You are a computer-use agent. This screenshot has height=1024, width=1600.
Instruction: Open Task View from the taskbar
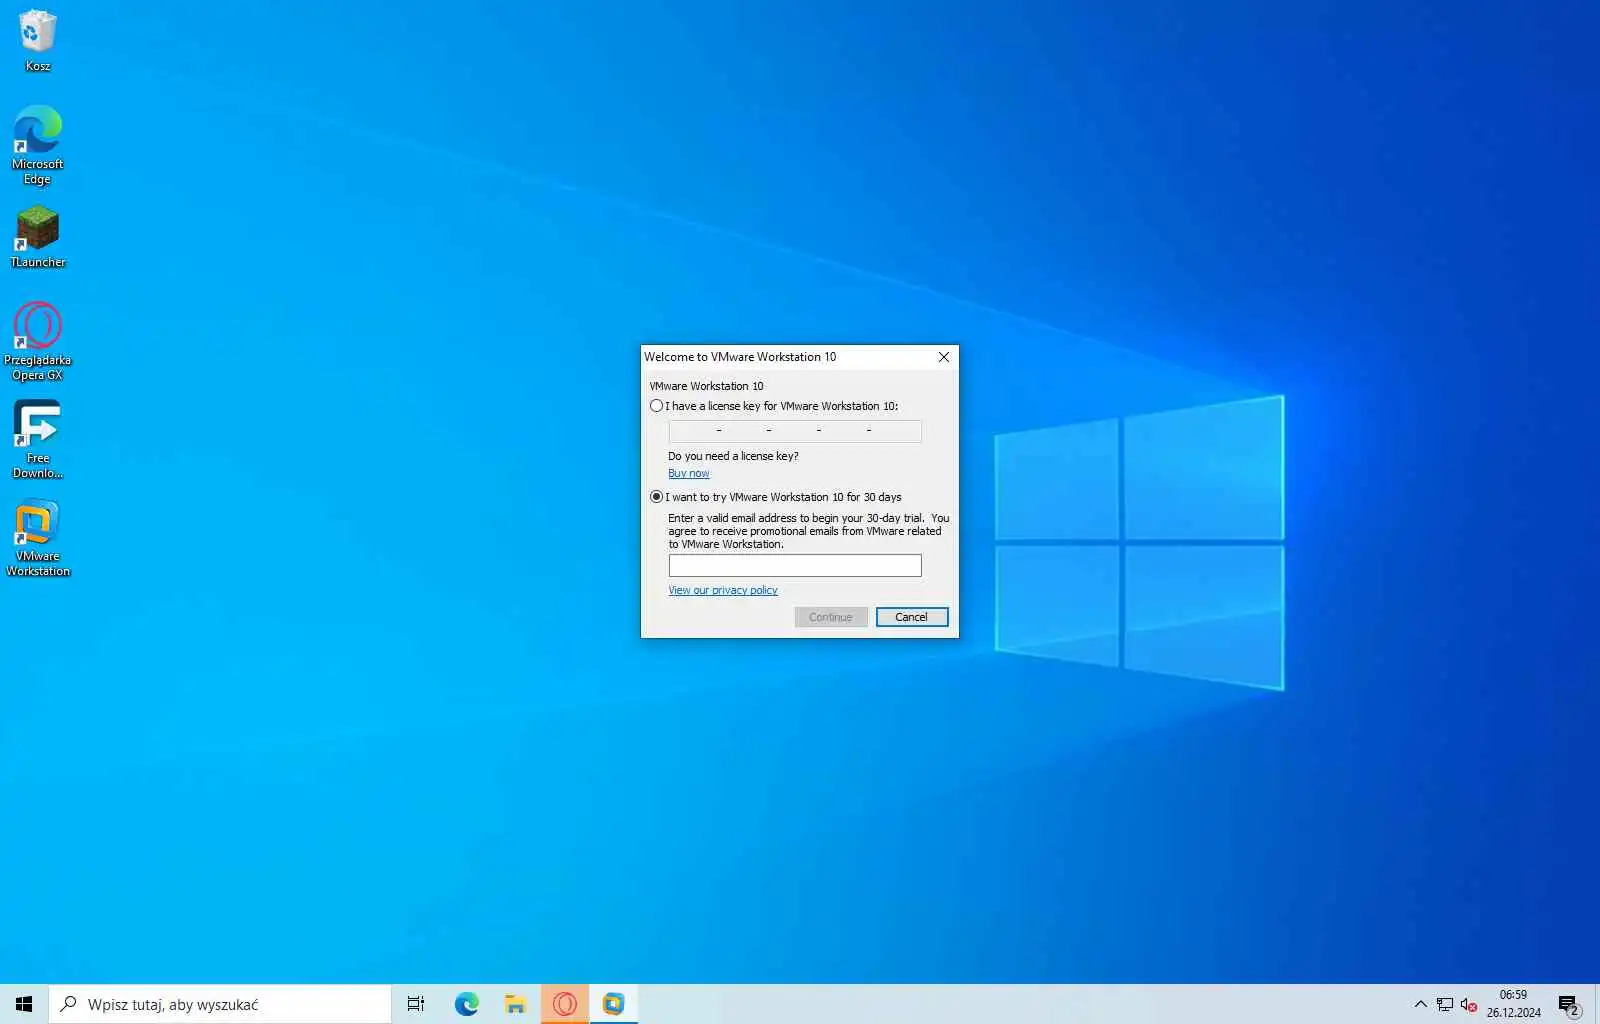[416, 1004]
